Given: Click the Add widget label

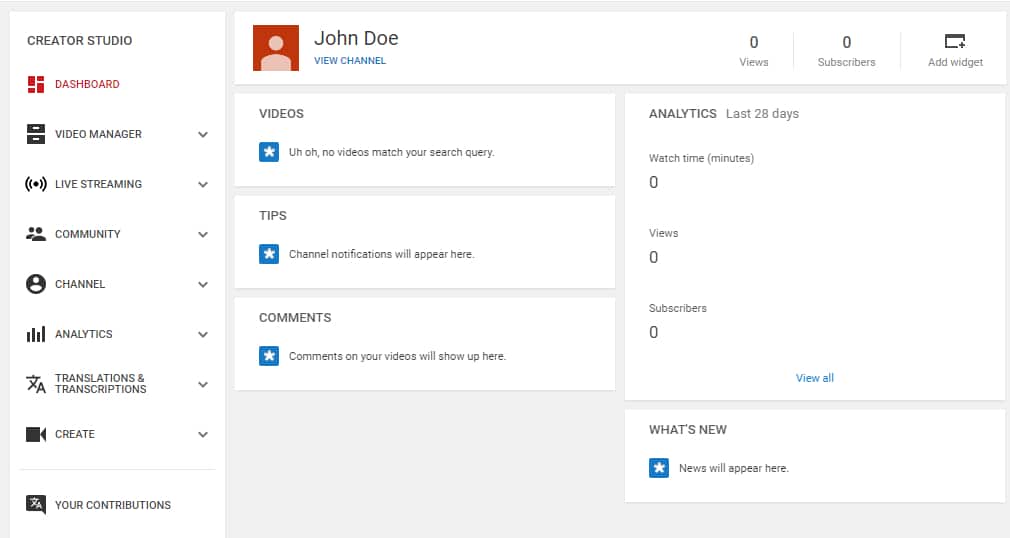Looking at the screenshot, I should tap(955, 62).
